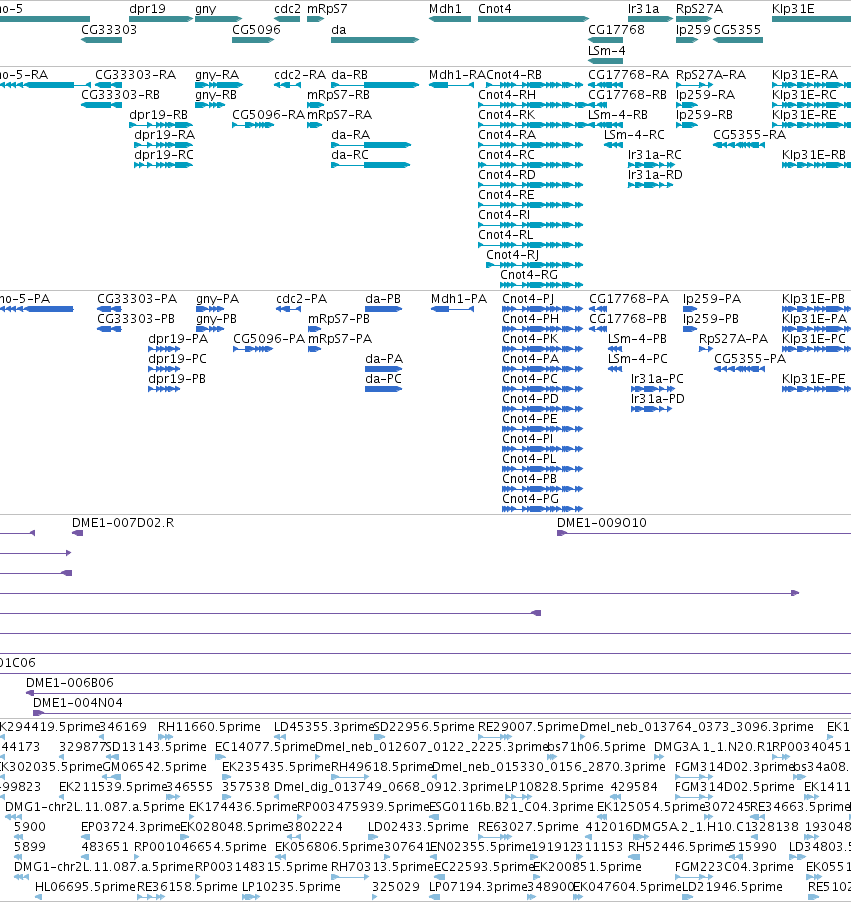Click the Mdh1 gene glyph
Screen dimensions: 851x902
[450, 19]
